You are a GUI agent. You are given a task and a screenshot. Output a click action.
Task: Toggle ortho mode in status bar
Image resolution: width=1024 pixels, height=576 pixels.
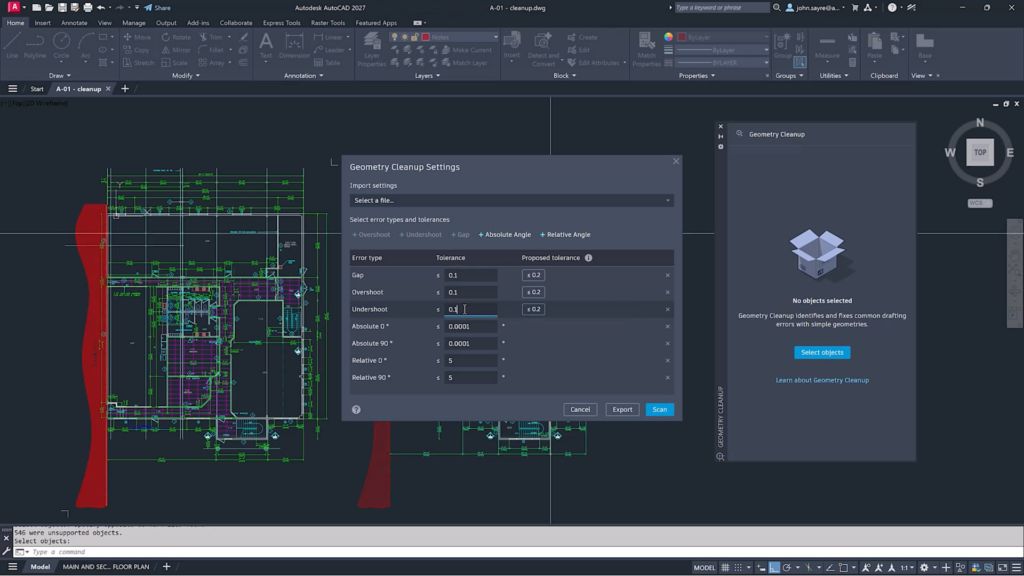pos(774,568)
